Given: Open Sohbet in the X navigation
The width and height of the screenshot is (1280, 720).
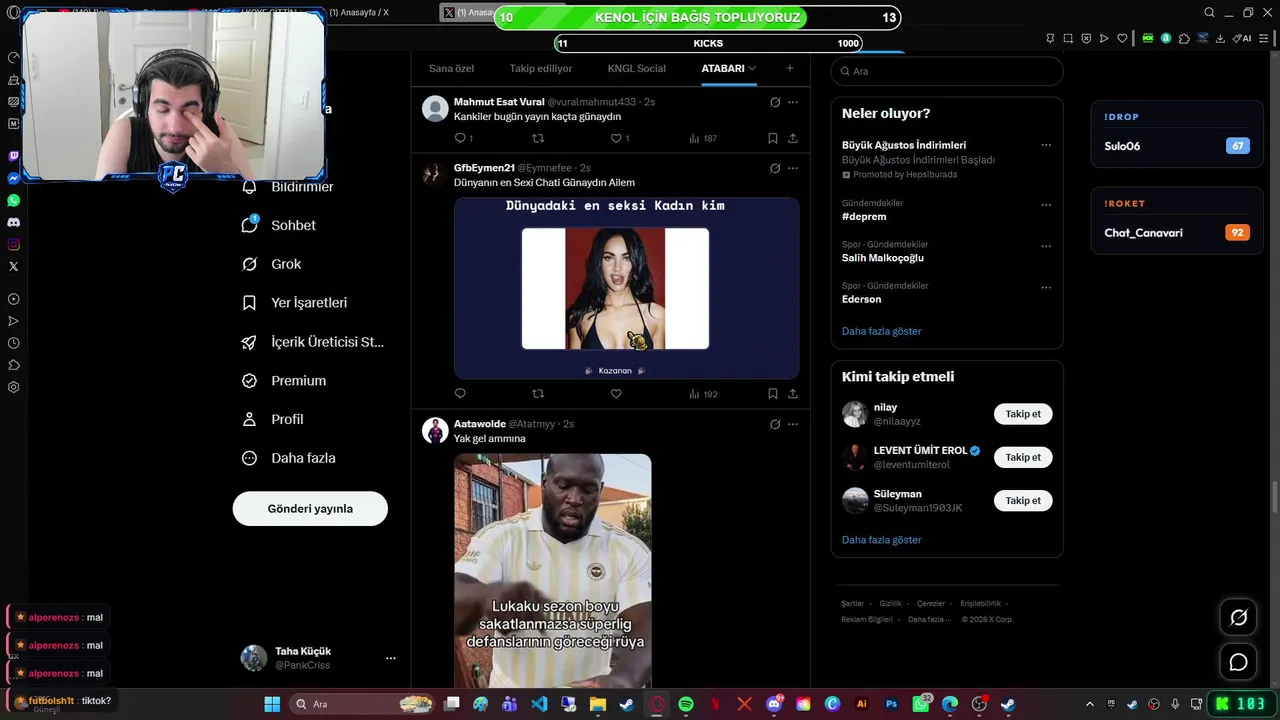Looking at the screenshot, I should [279, 225].
